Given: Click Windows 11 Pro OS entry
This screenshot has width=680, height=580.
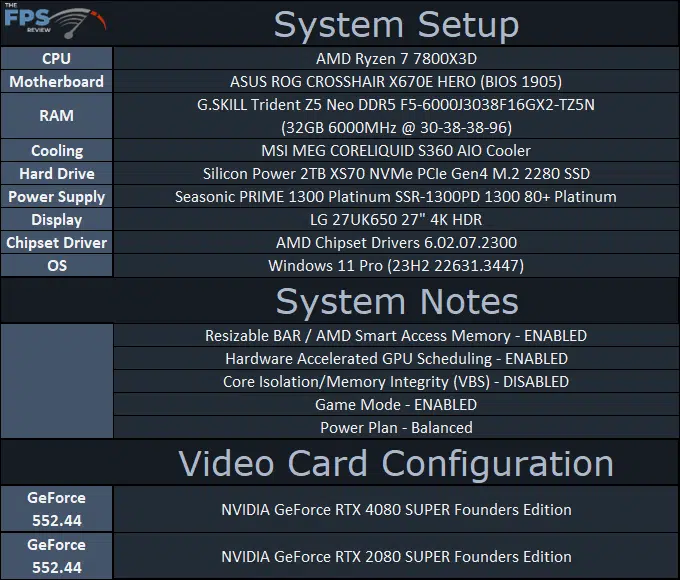Looking at the screenshot, I should coord(396,265).
